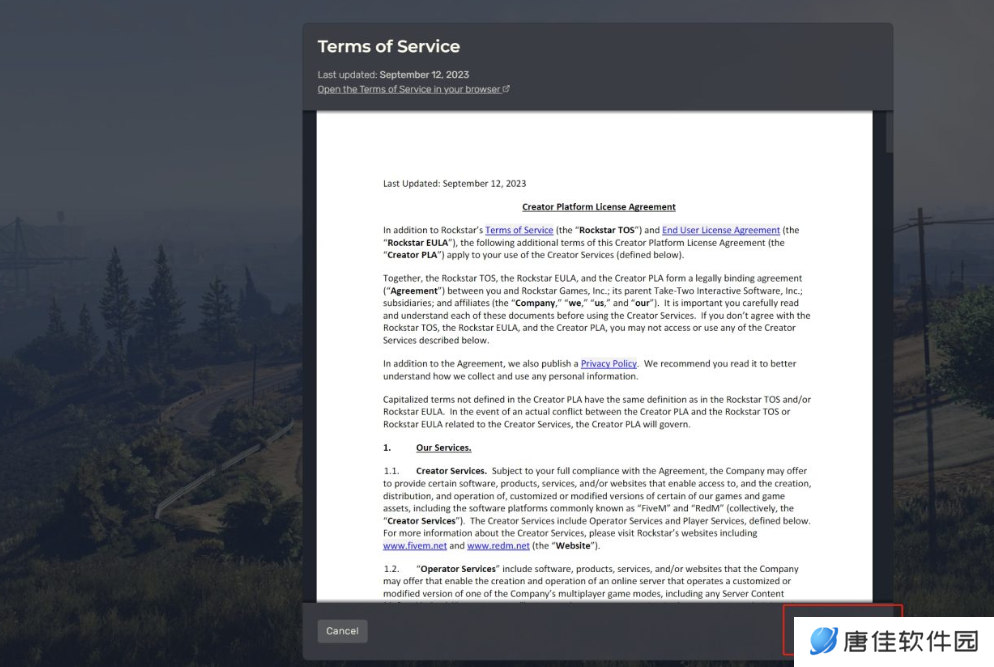Click the Terms of Service dialog title
994x667 pixels.
pos(389,46)
